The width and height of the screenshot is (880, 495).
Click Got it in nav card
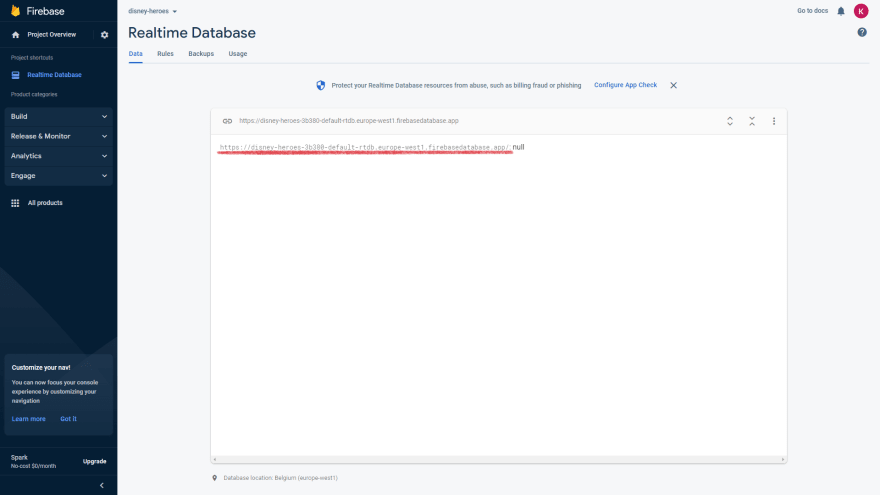pos(68,419)
